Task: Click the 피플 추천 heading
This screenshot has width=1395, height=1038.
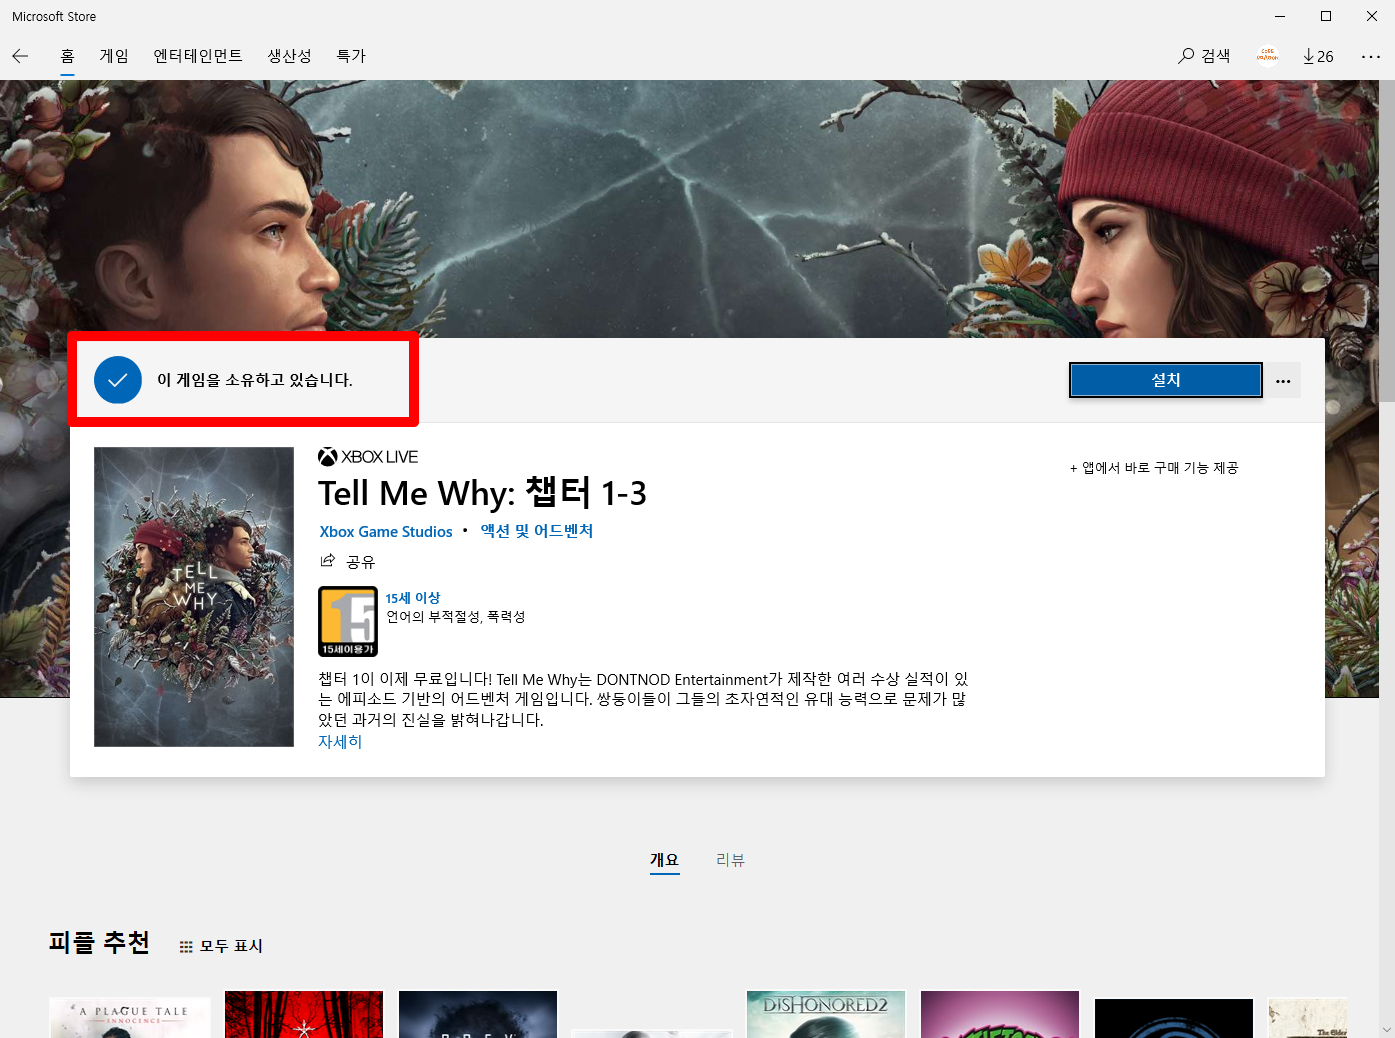Action: 99,943
